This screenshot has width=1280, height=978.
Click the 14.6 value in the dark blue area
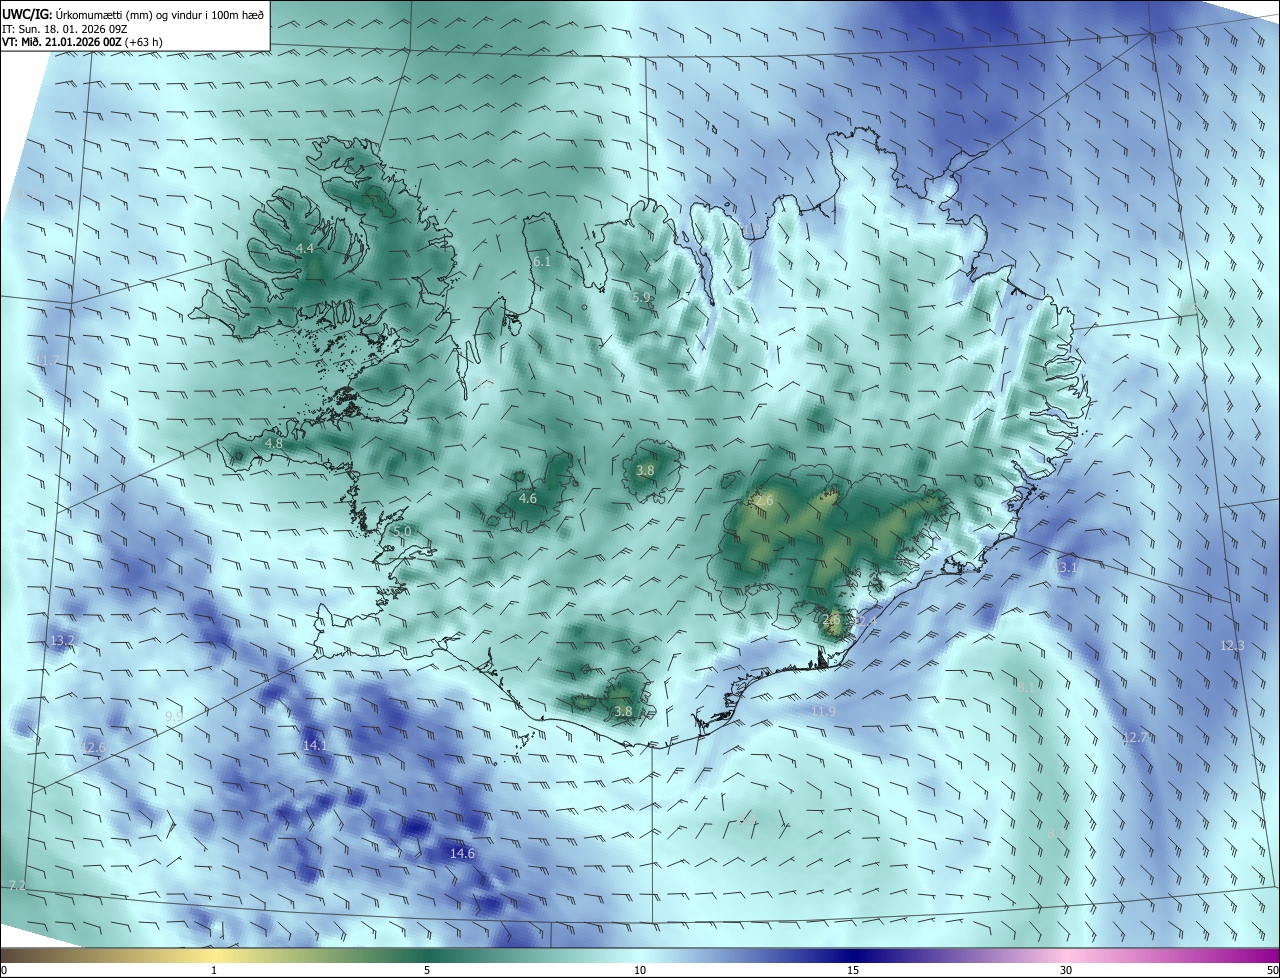pyautogui.click(x=462, y=854)
